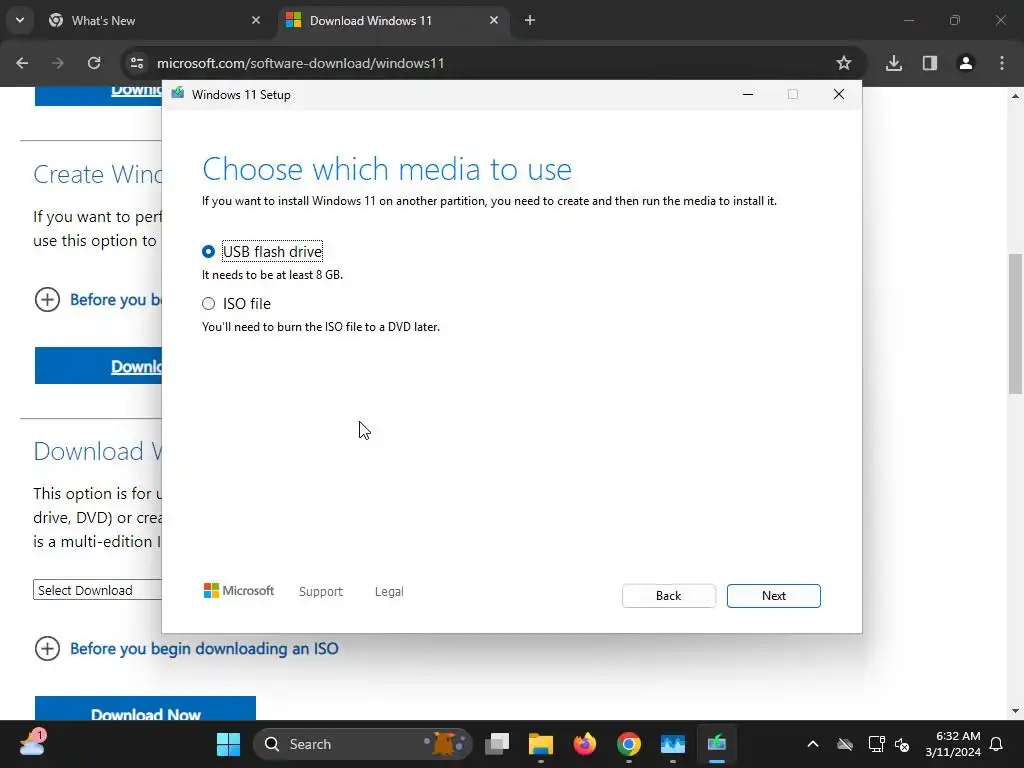Screen dimensions: 1024x768
Task: Click the Windows 11 Setup title bar icon
Action: (178, 94)
